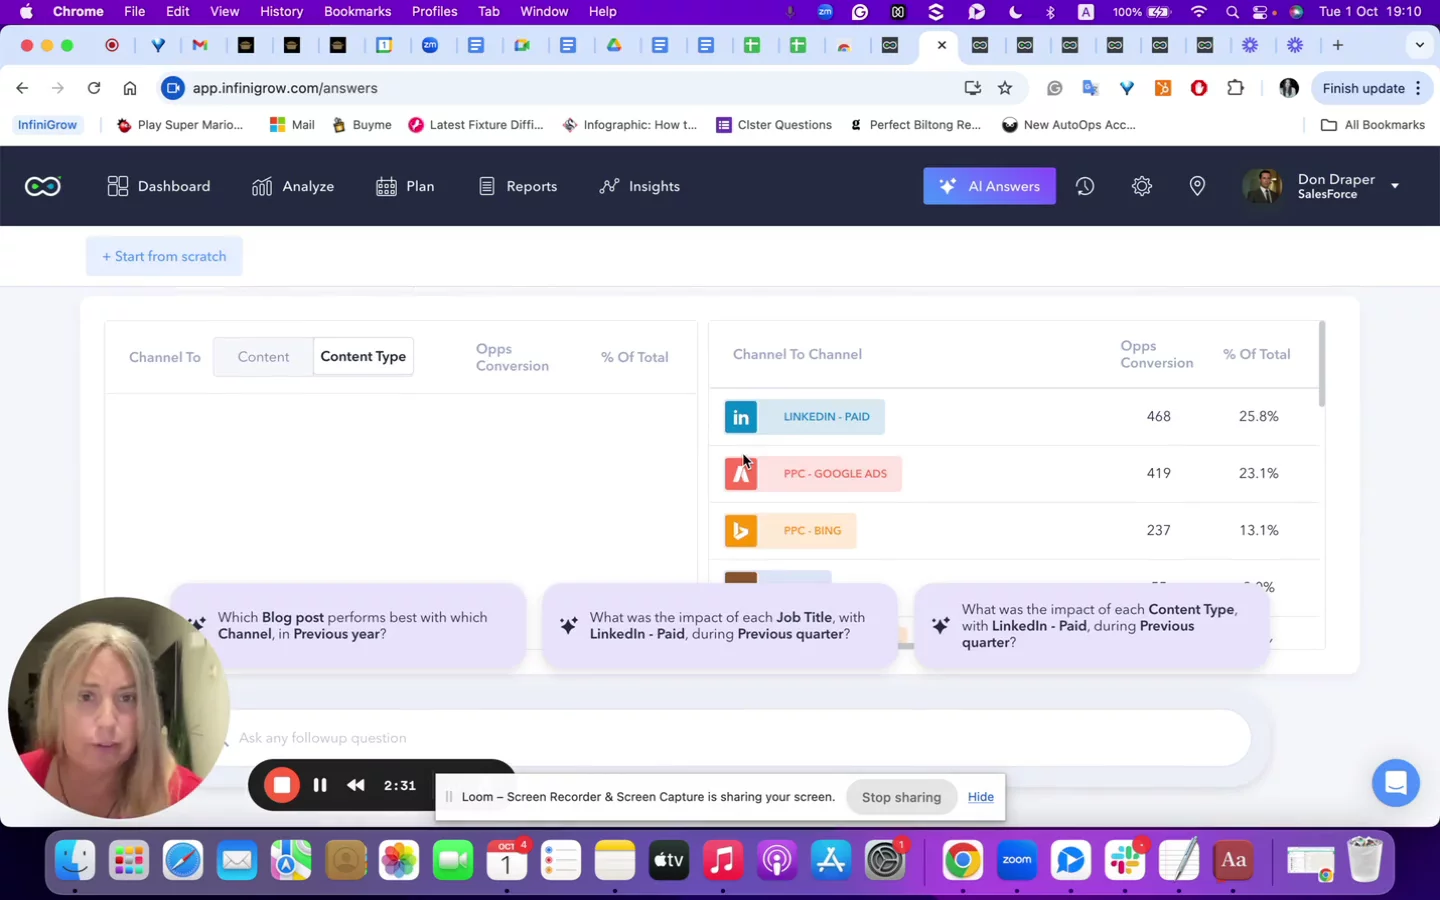
Task: Open the settings gear in navbar
Action: [1141, 186]
